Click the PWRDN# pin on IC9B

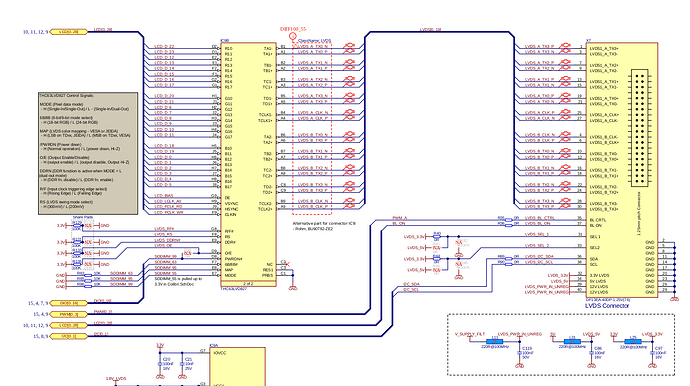click(233, 259)
